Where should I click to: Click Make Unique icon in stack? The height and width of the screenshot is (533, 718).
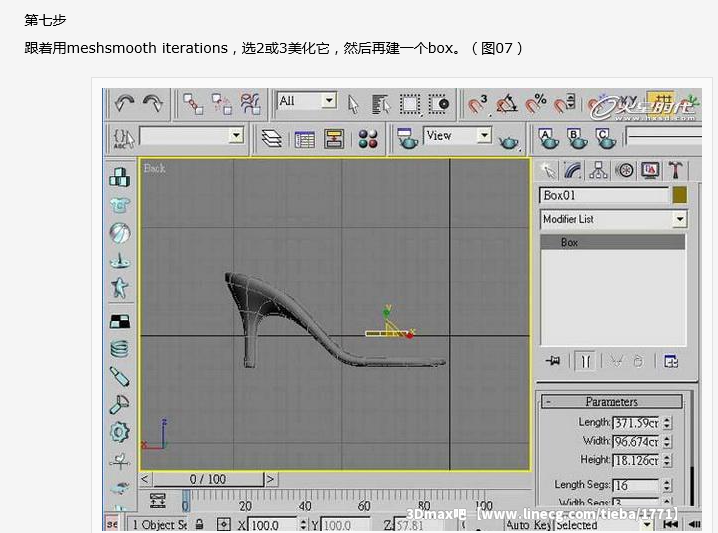(616, 361)
